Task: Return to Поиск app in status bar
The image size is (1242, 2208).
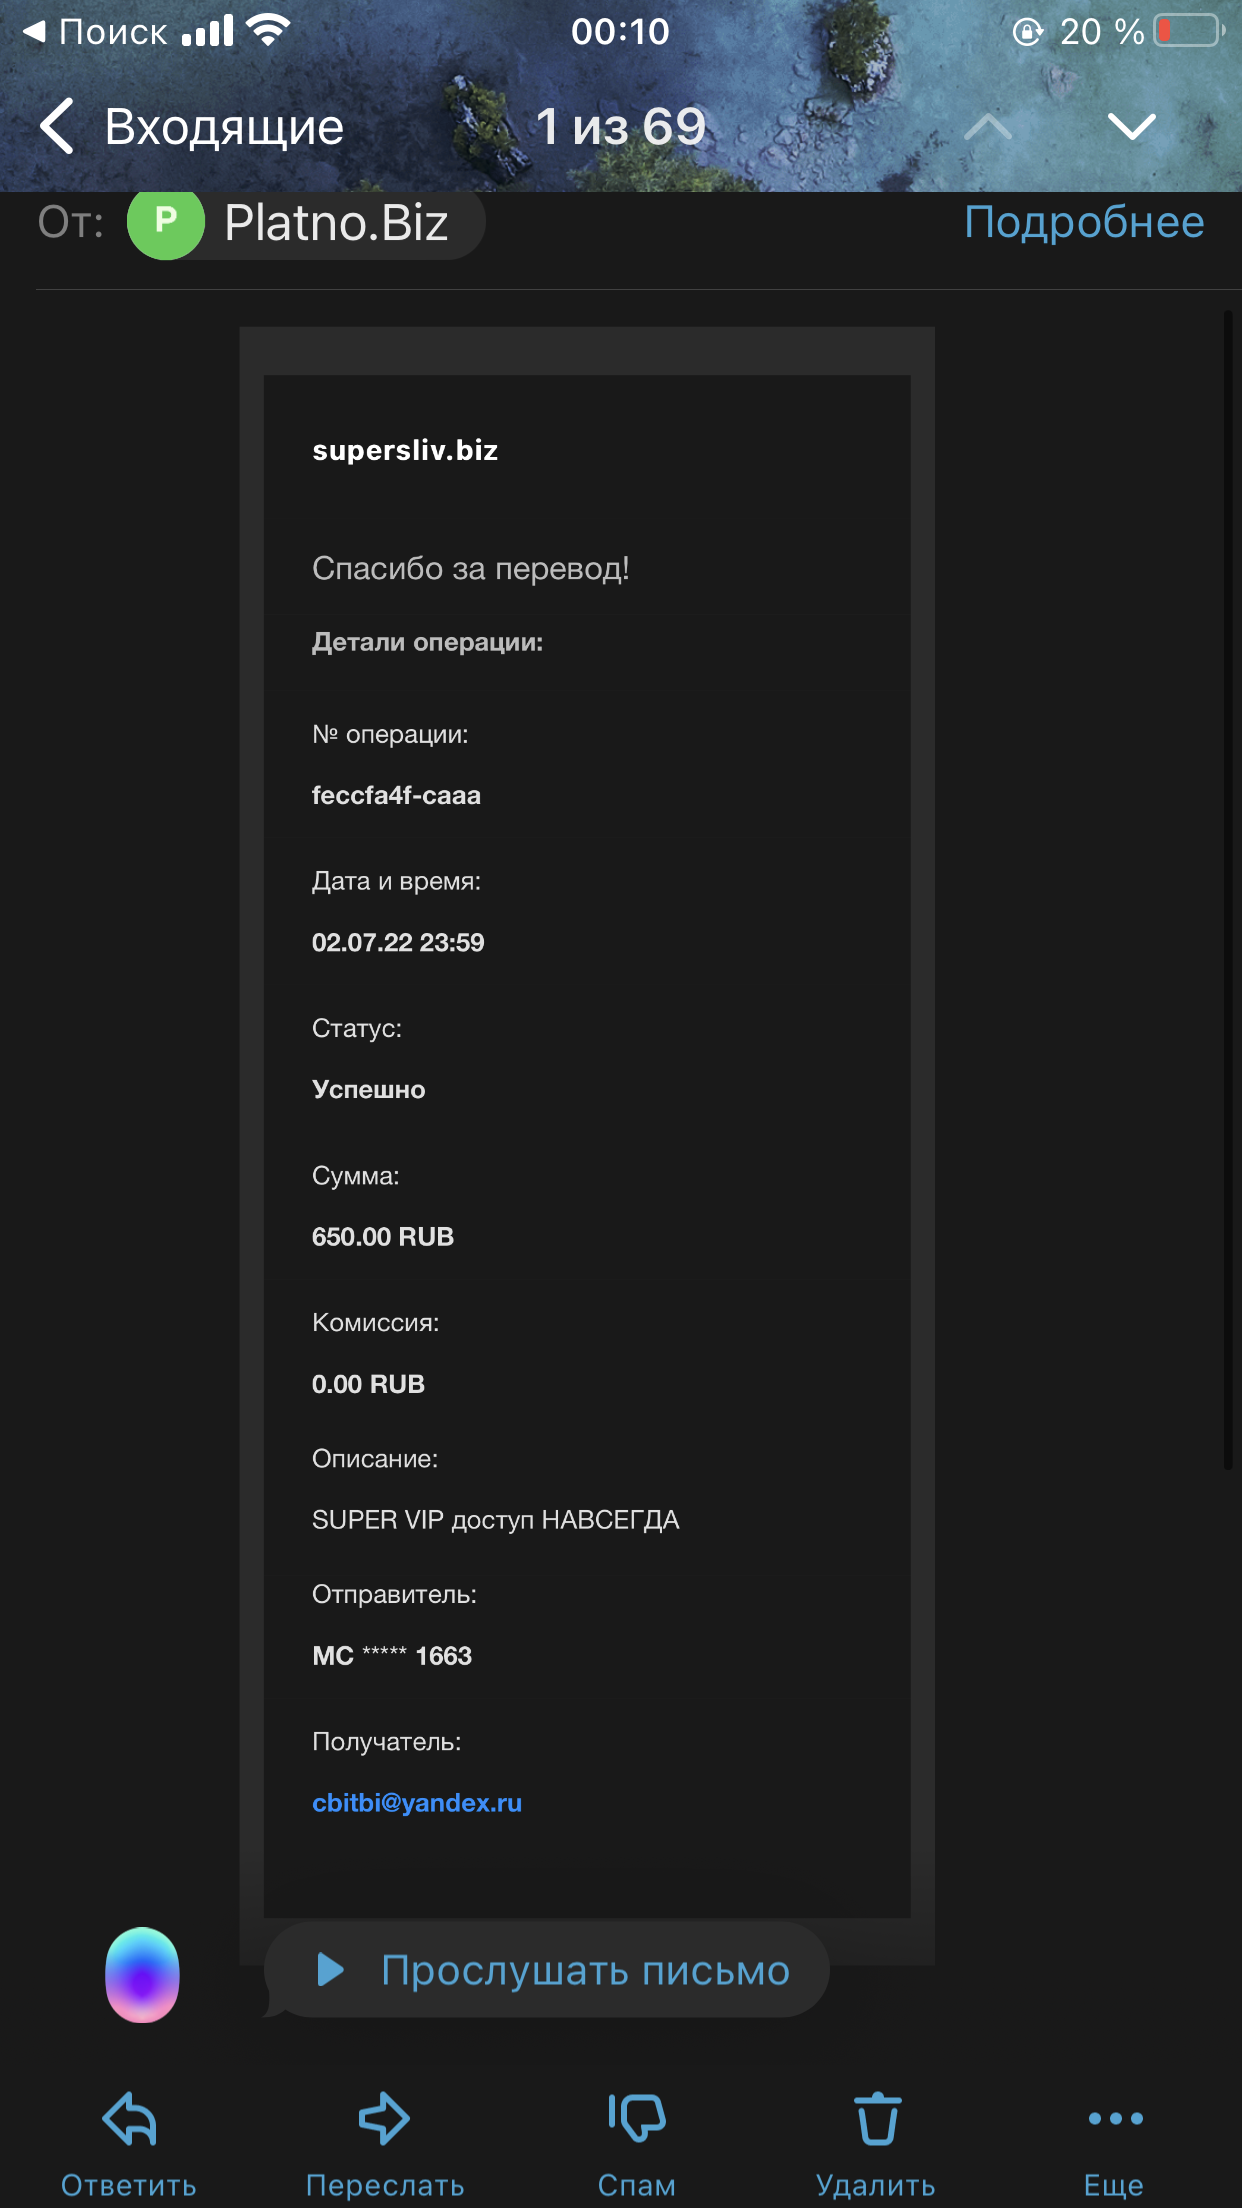Action: coord(95,32)
